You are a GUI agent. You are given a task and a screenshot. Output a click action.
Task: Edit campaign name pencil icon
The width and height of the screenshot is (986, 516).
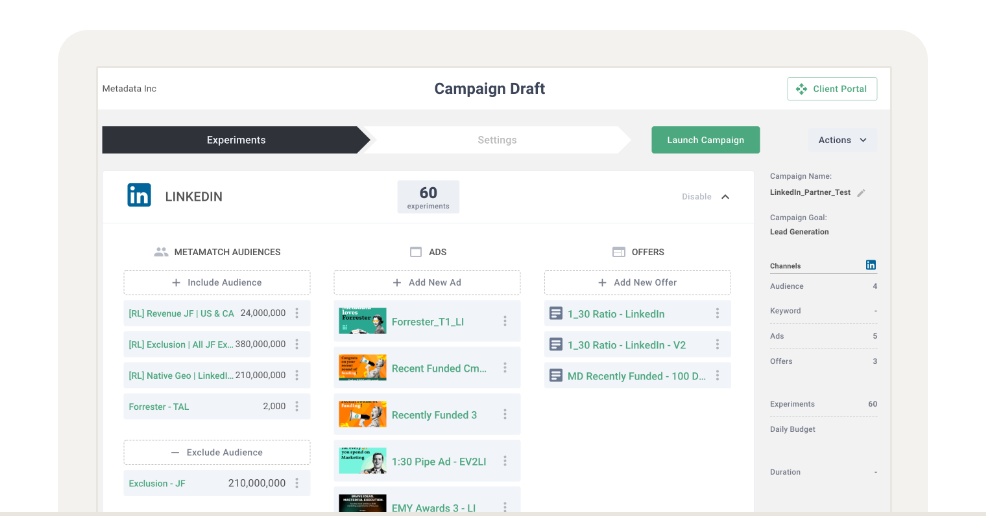pos(861,193)
